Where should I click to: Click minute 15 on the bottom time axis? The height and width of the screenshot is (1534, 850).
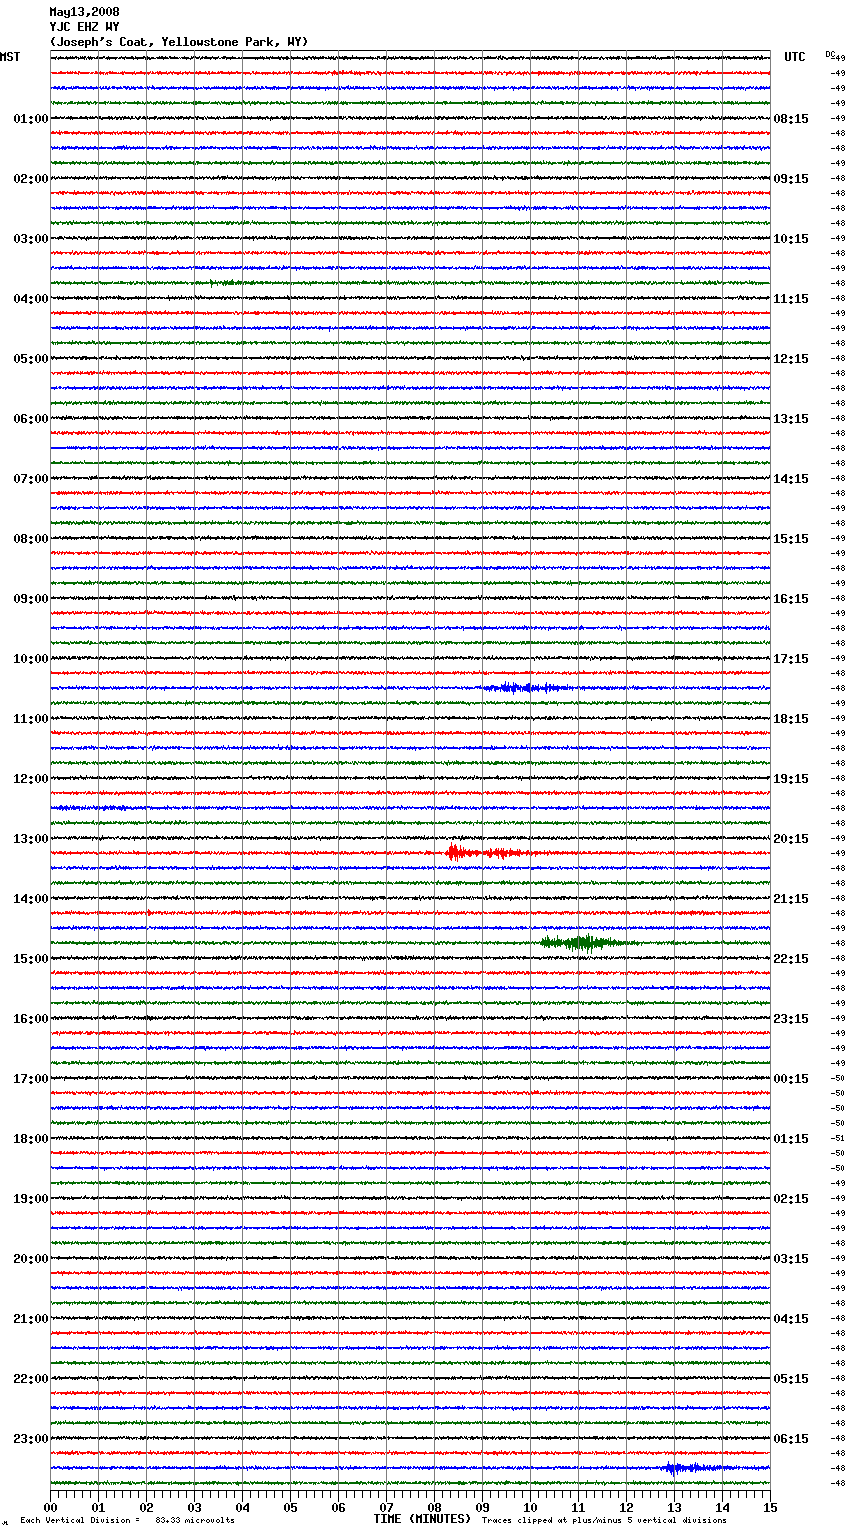[770, 1507]
